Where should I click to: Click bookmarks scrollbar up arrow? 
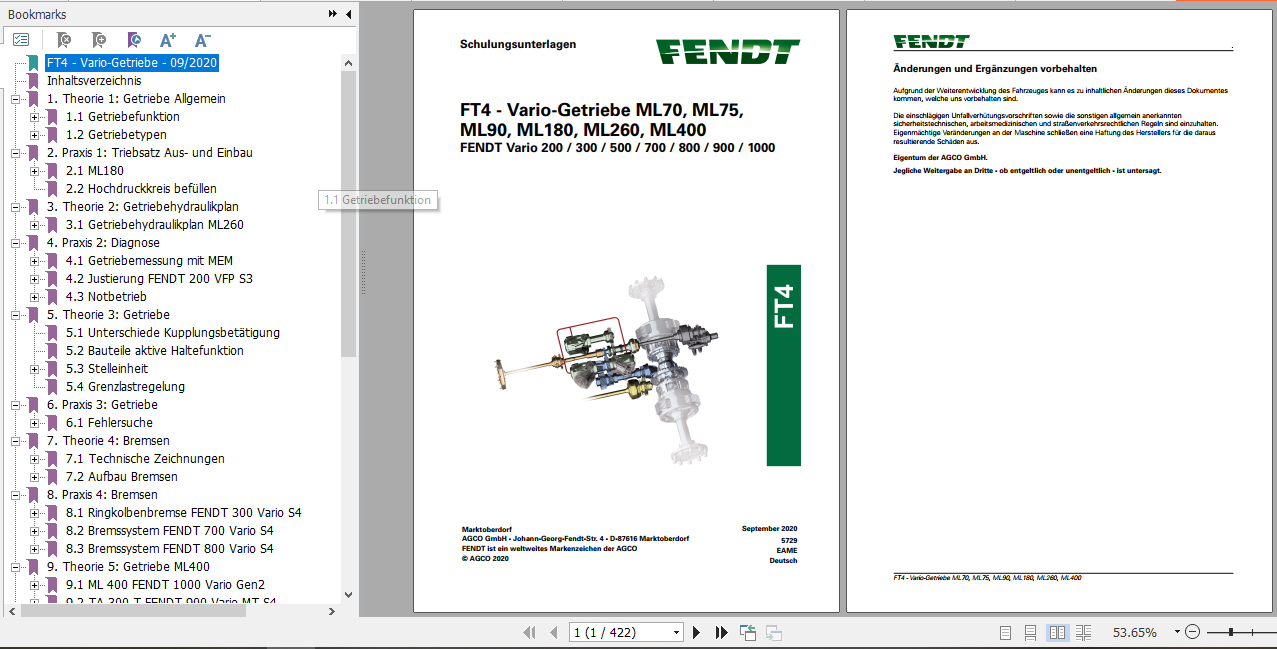(x=349, y=62)
